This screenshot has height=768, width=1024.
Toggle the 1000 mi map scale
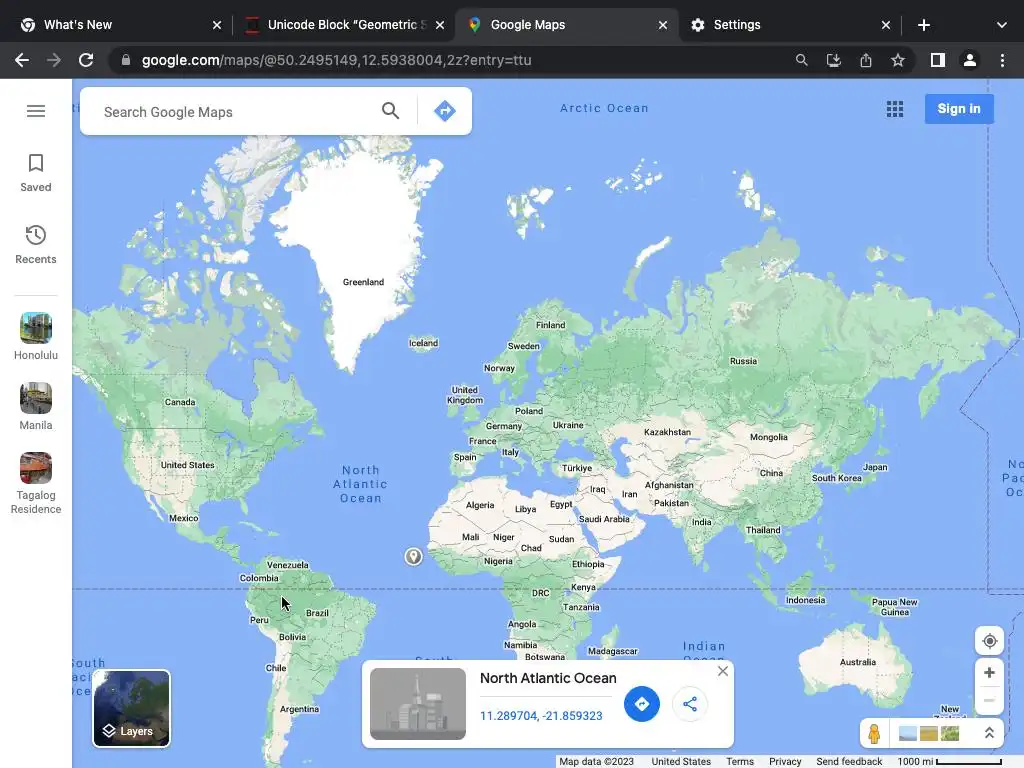click(x=949, y=761)
